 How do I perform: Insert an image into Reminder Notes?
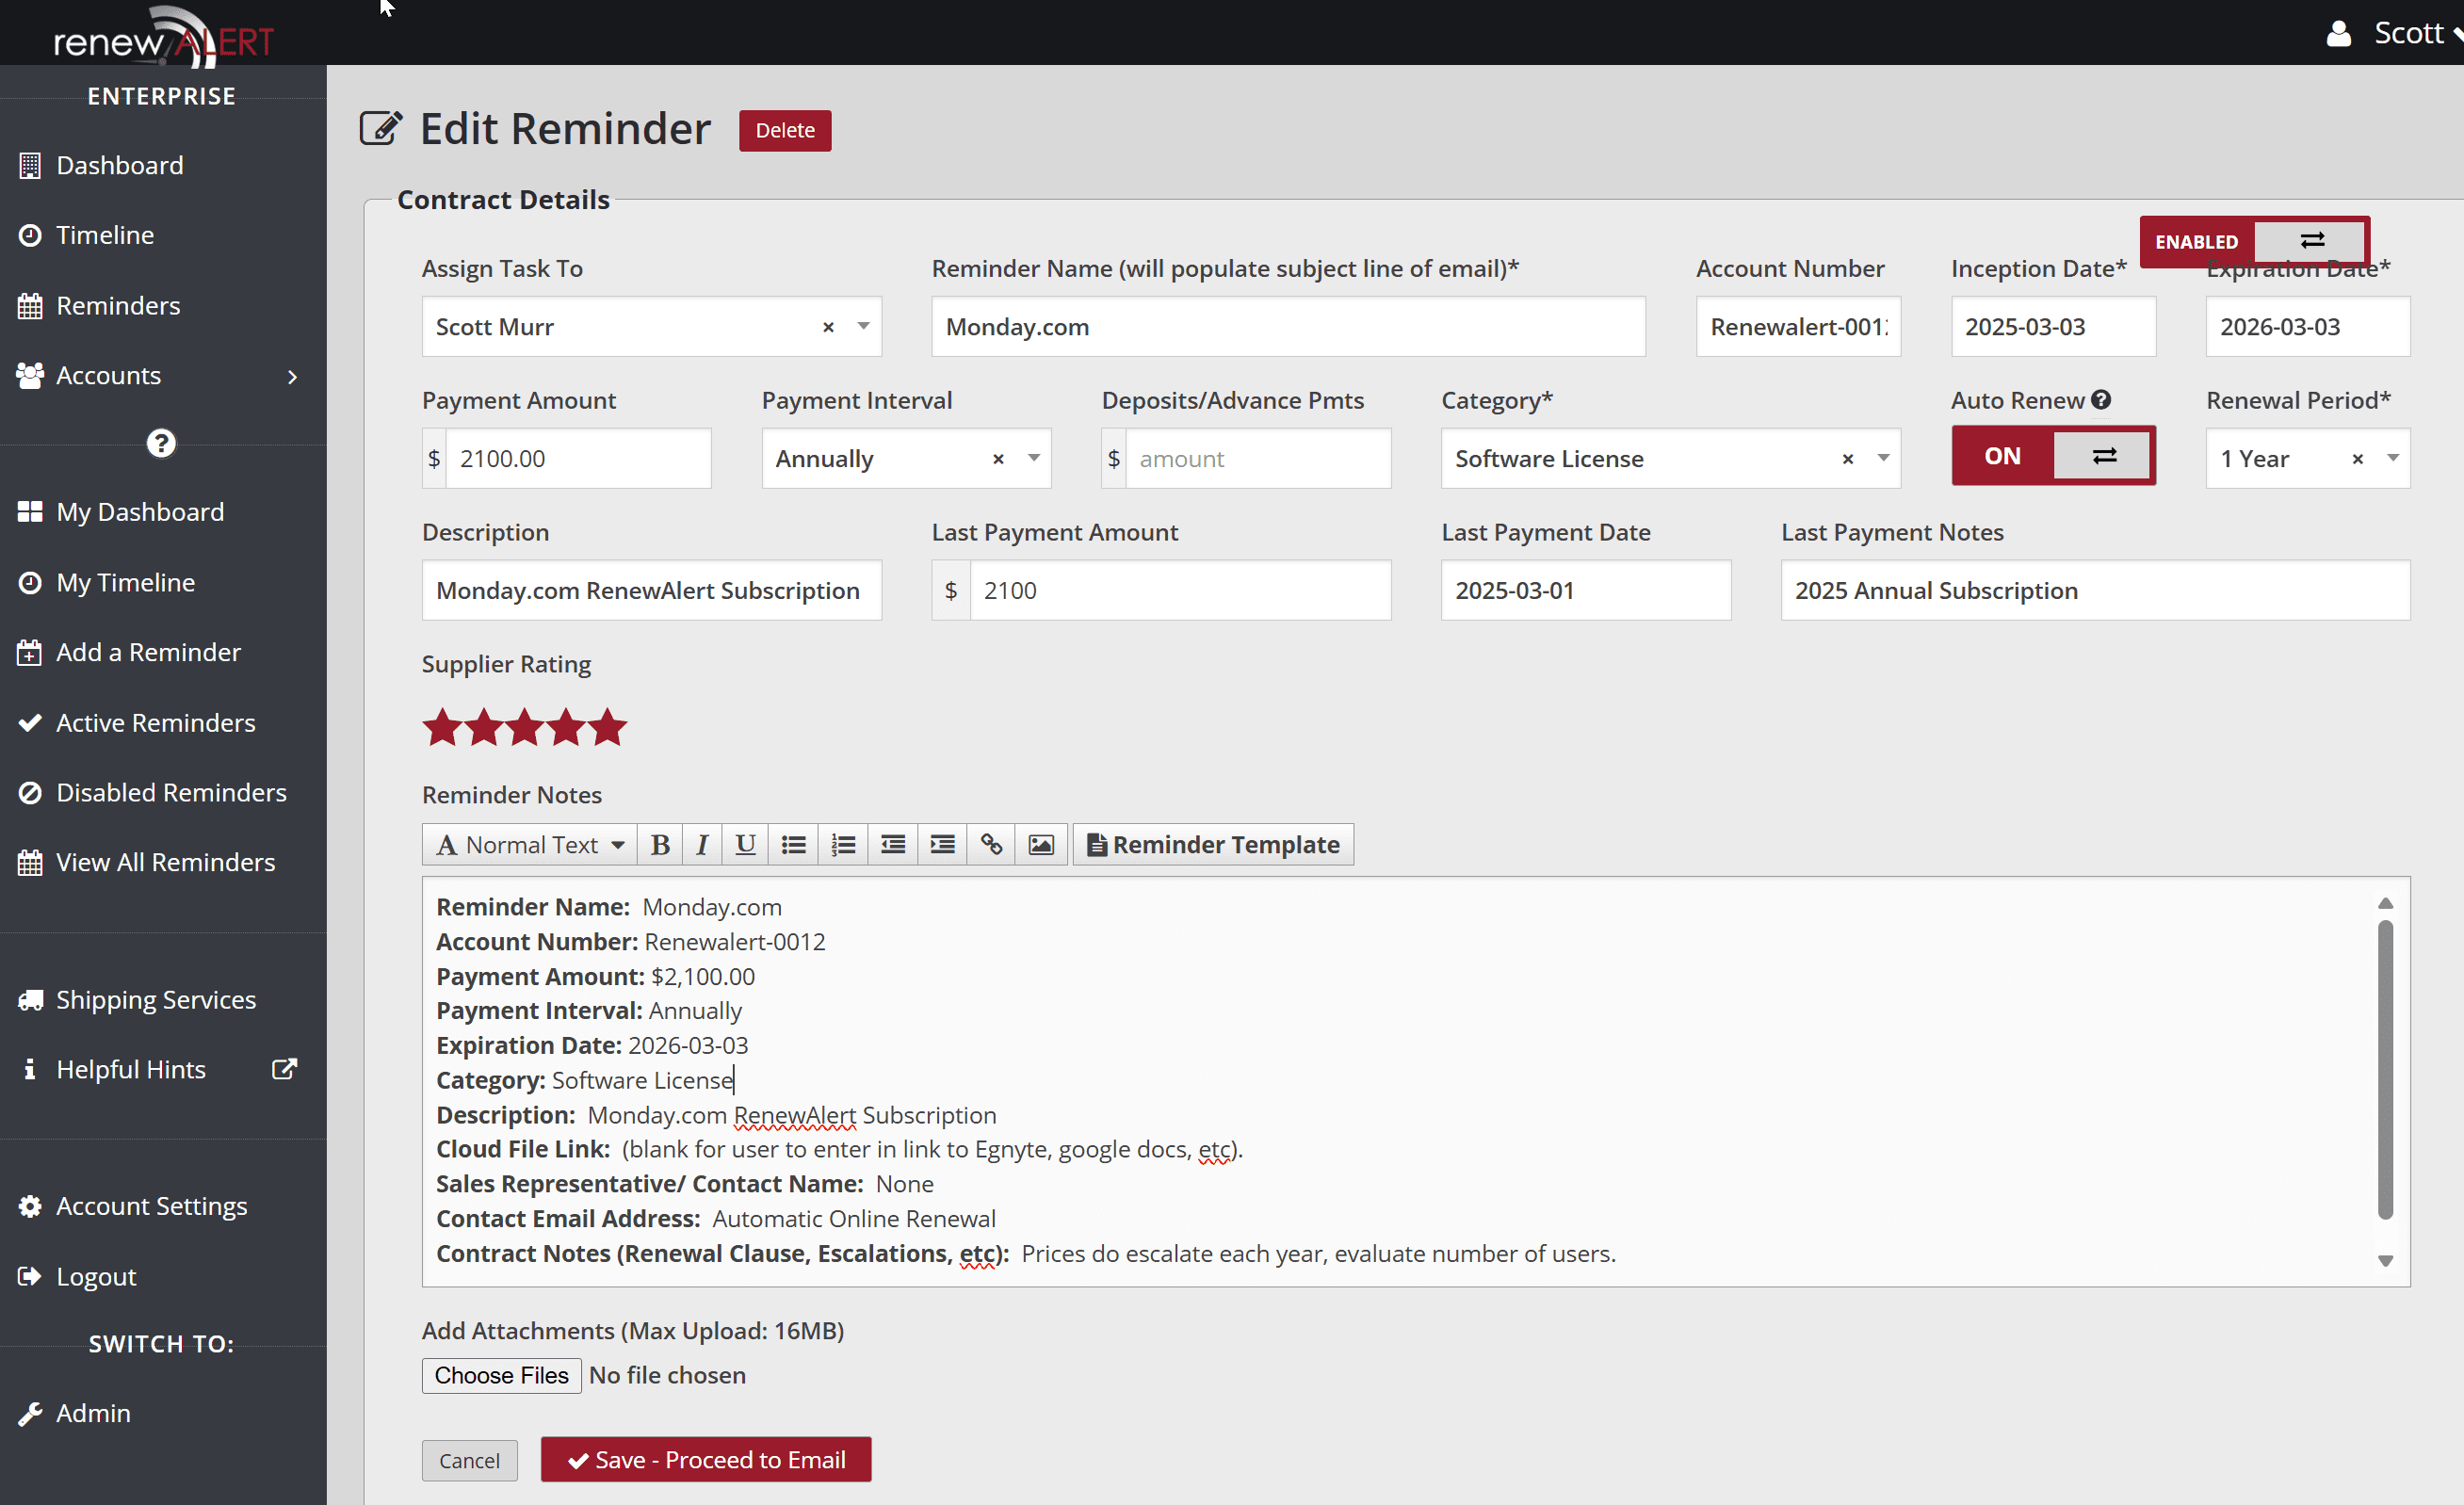tap(1041, 844)
